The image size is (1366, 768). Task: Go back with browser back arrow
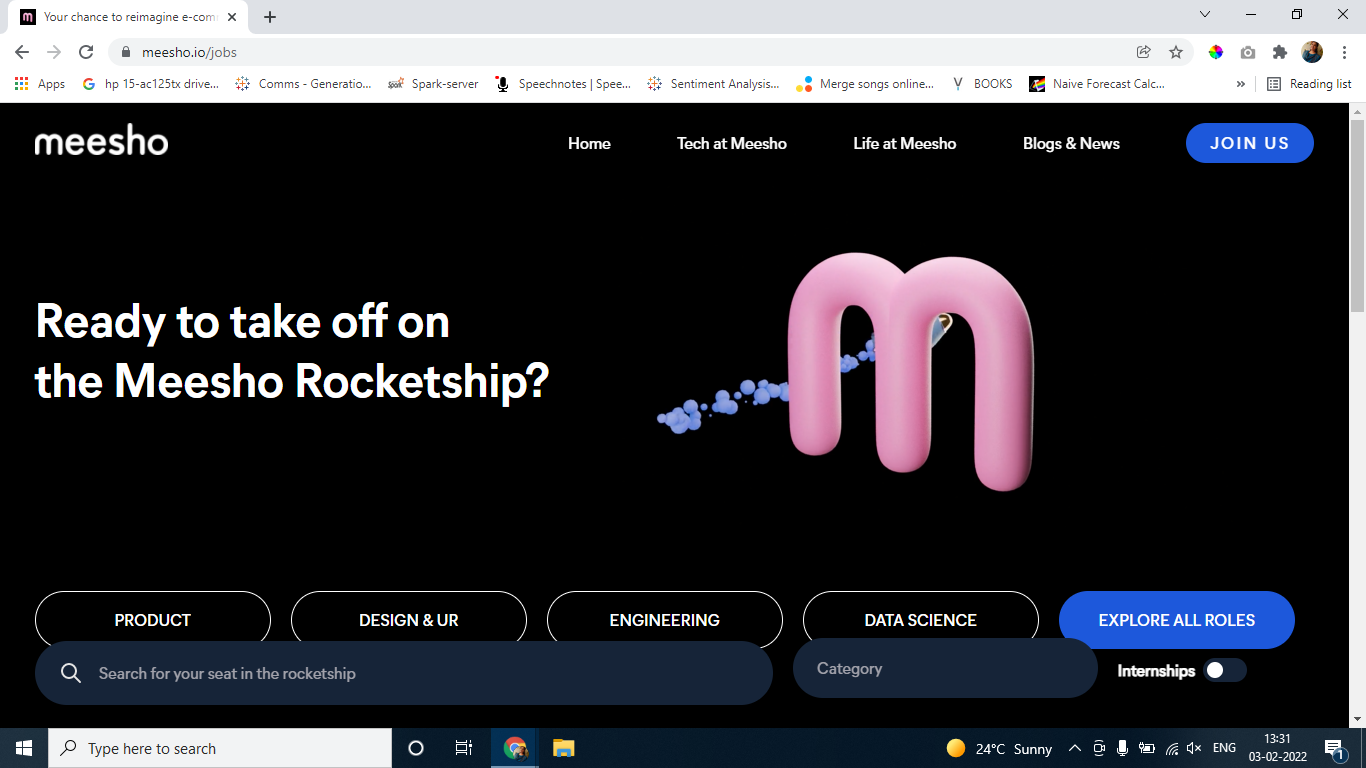click(x=22, y=52)
